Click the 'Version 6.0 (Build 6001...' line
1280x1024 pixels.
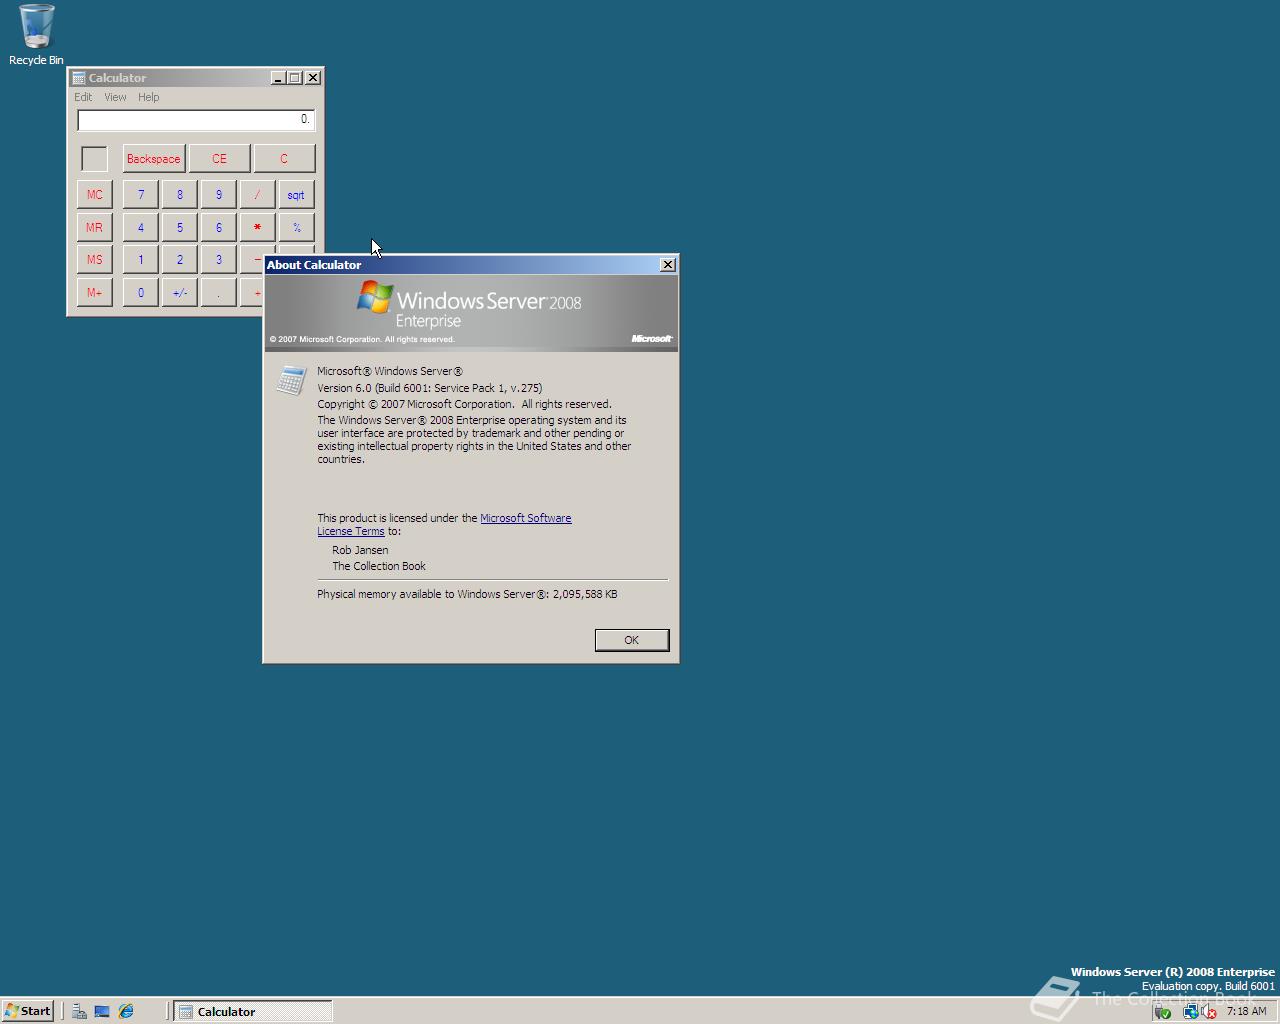[x=430, y=388]
